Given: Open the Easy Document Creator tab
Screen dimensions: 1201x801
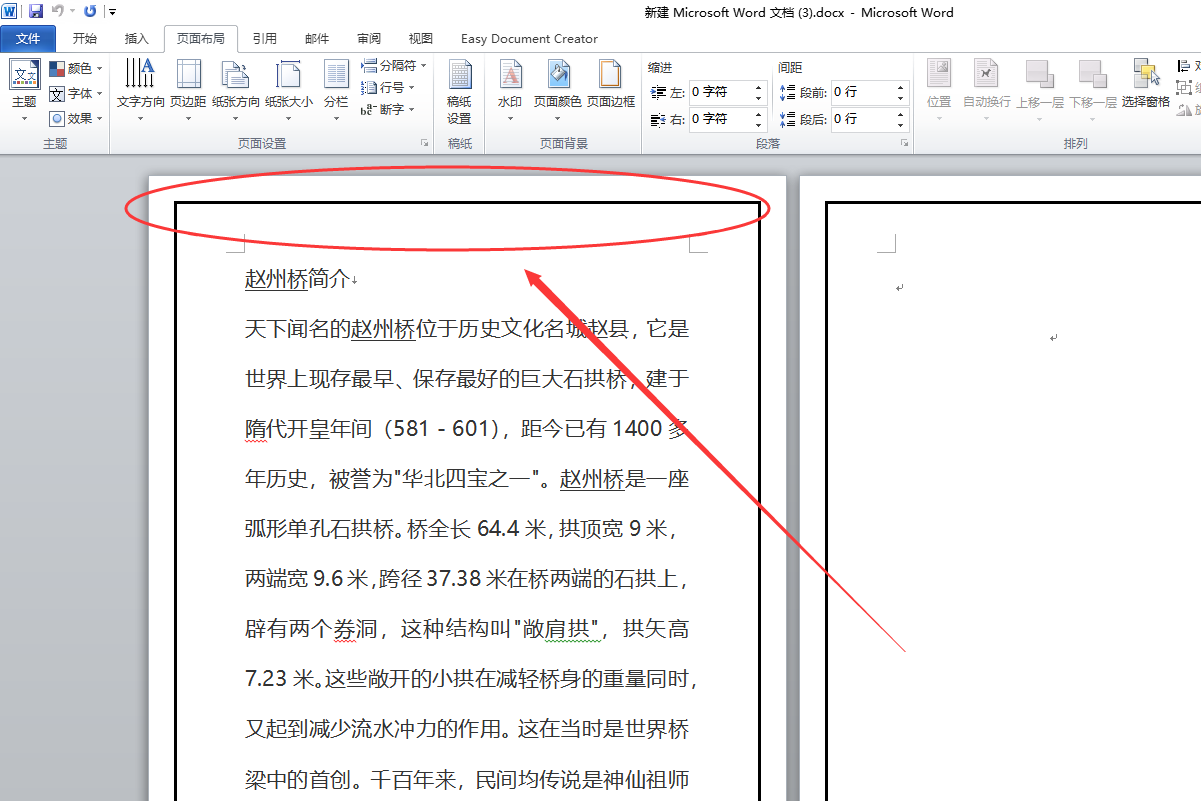Looking at the screenshot, I should [x=529, y=39].
